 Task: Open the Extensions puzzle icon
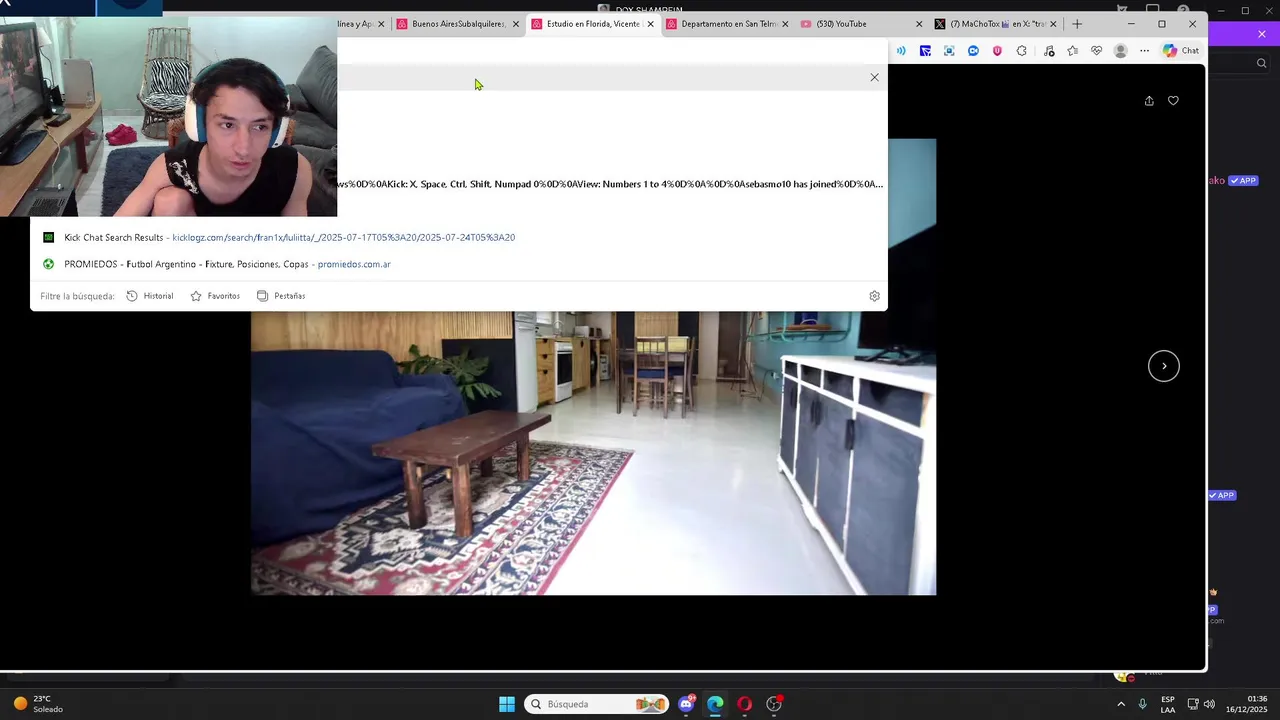[x=1021, y=51]
